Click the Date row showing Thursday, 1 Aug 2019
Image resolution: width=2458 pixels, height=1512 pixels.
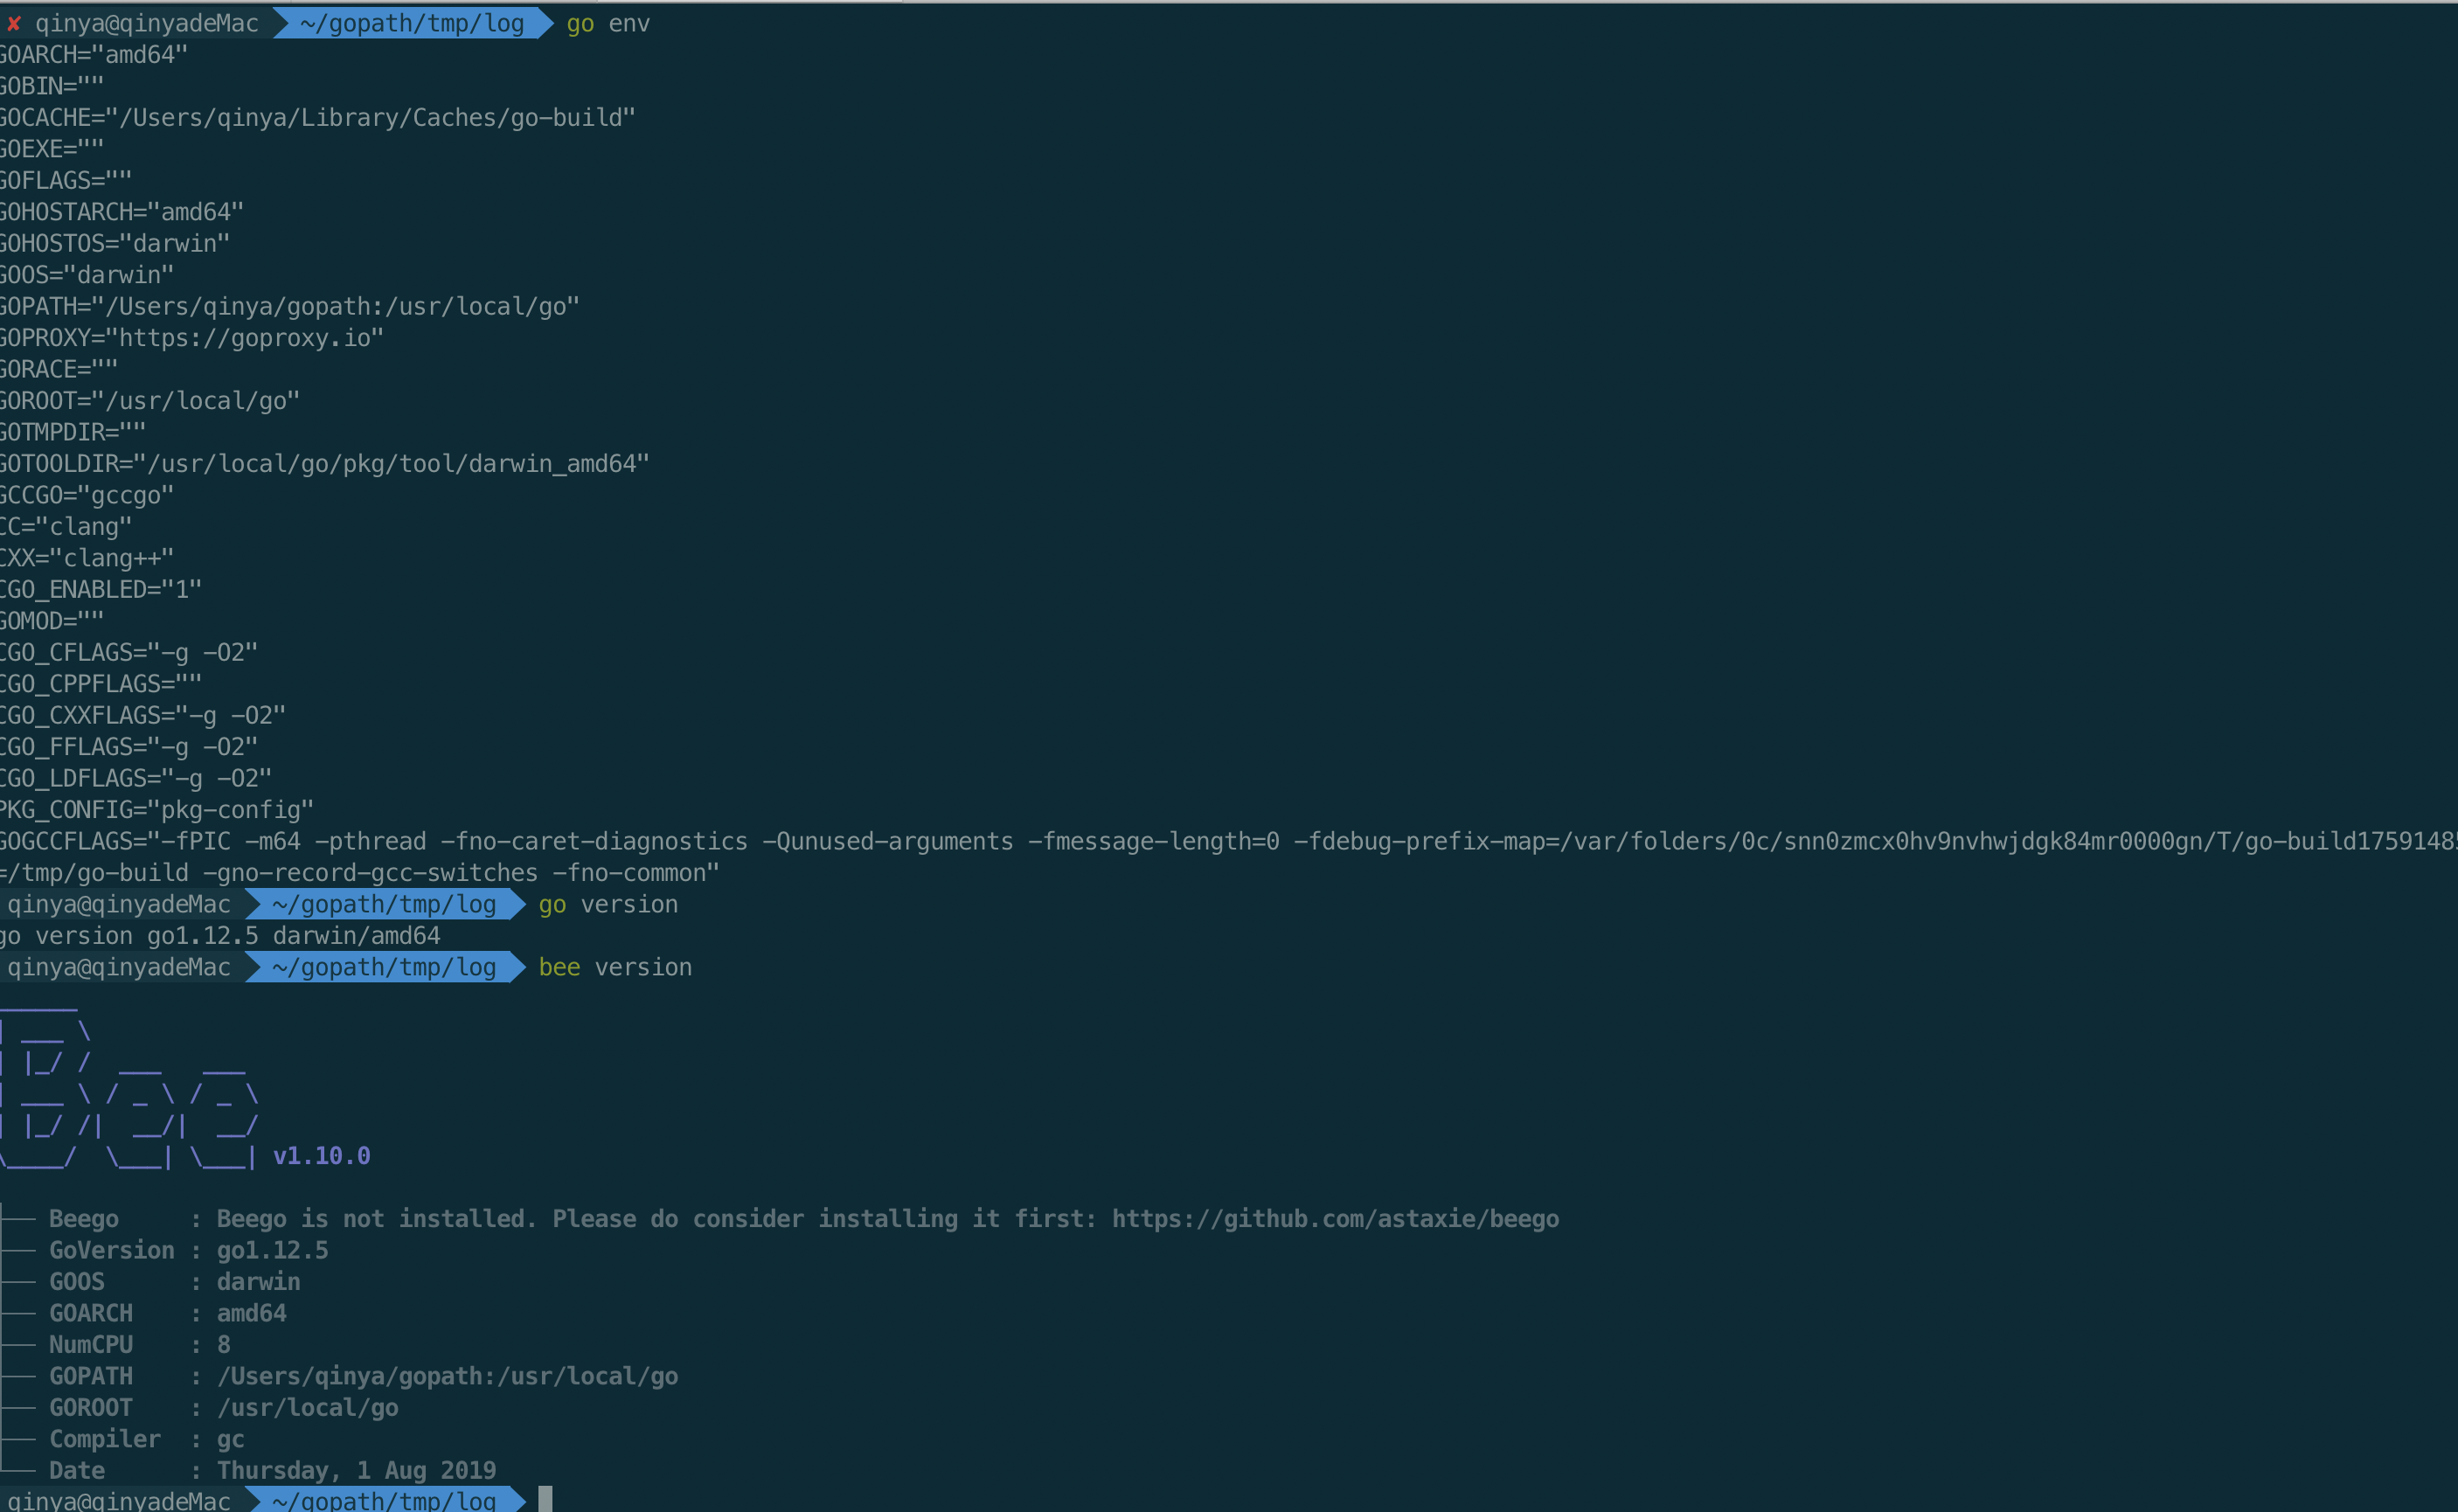click(x=272, y=1471)
